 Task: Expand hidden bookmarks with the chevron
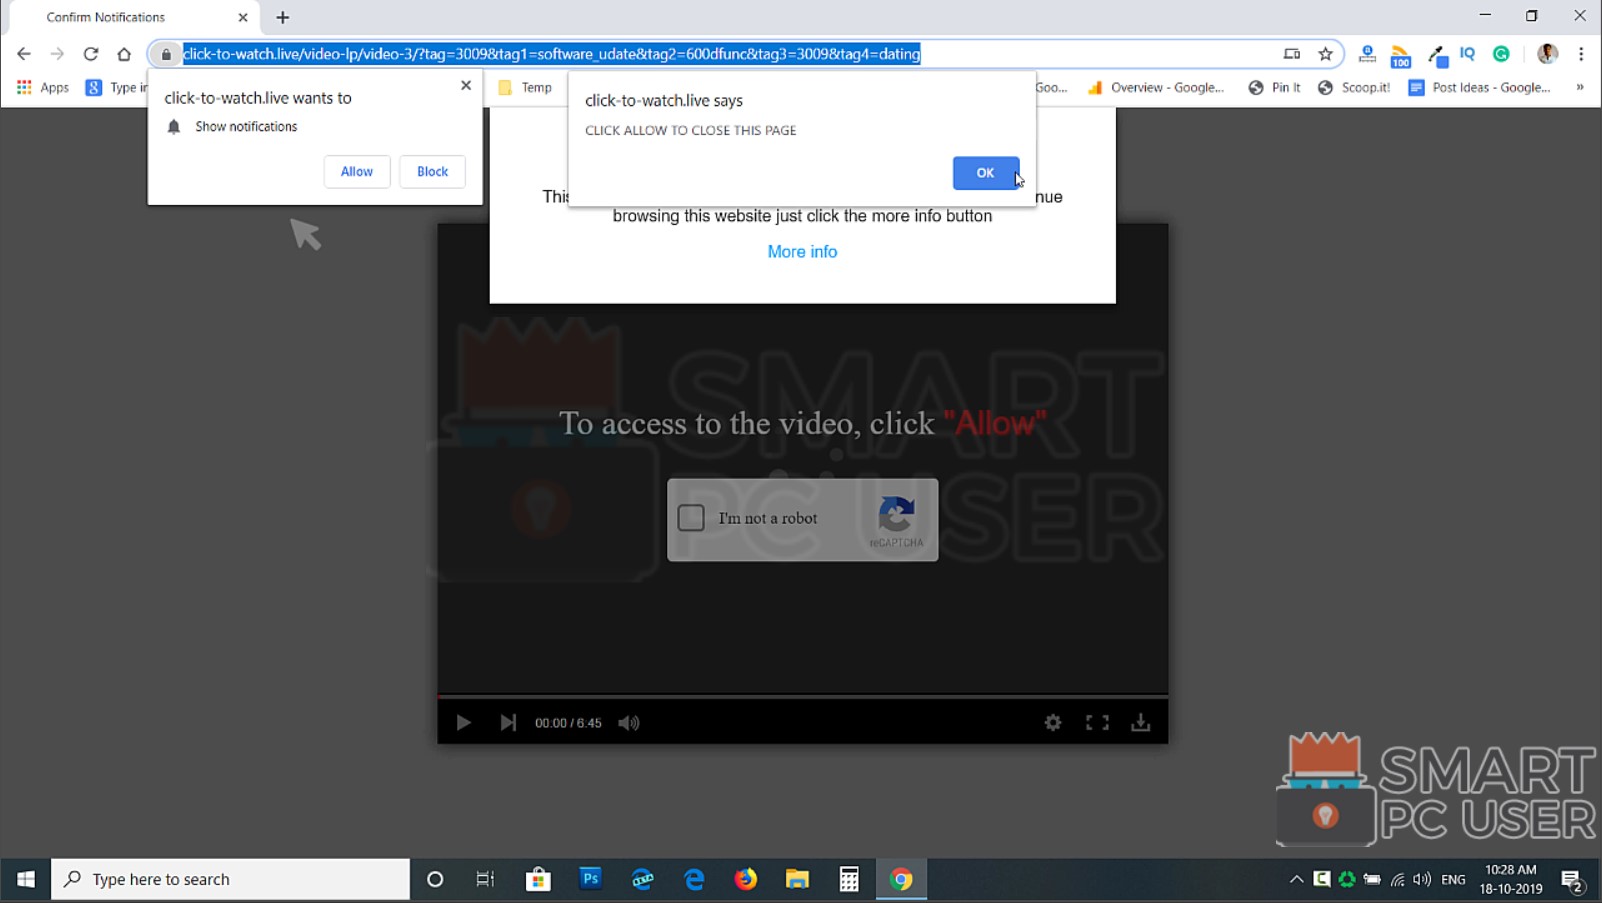(1581, 87)
